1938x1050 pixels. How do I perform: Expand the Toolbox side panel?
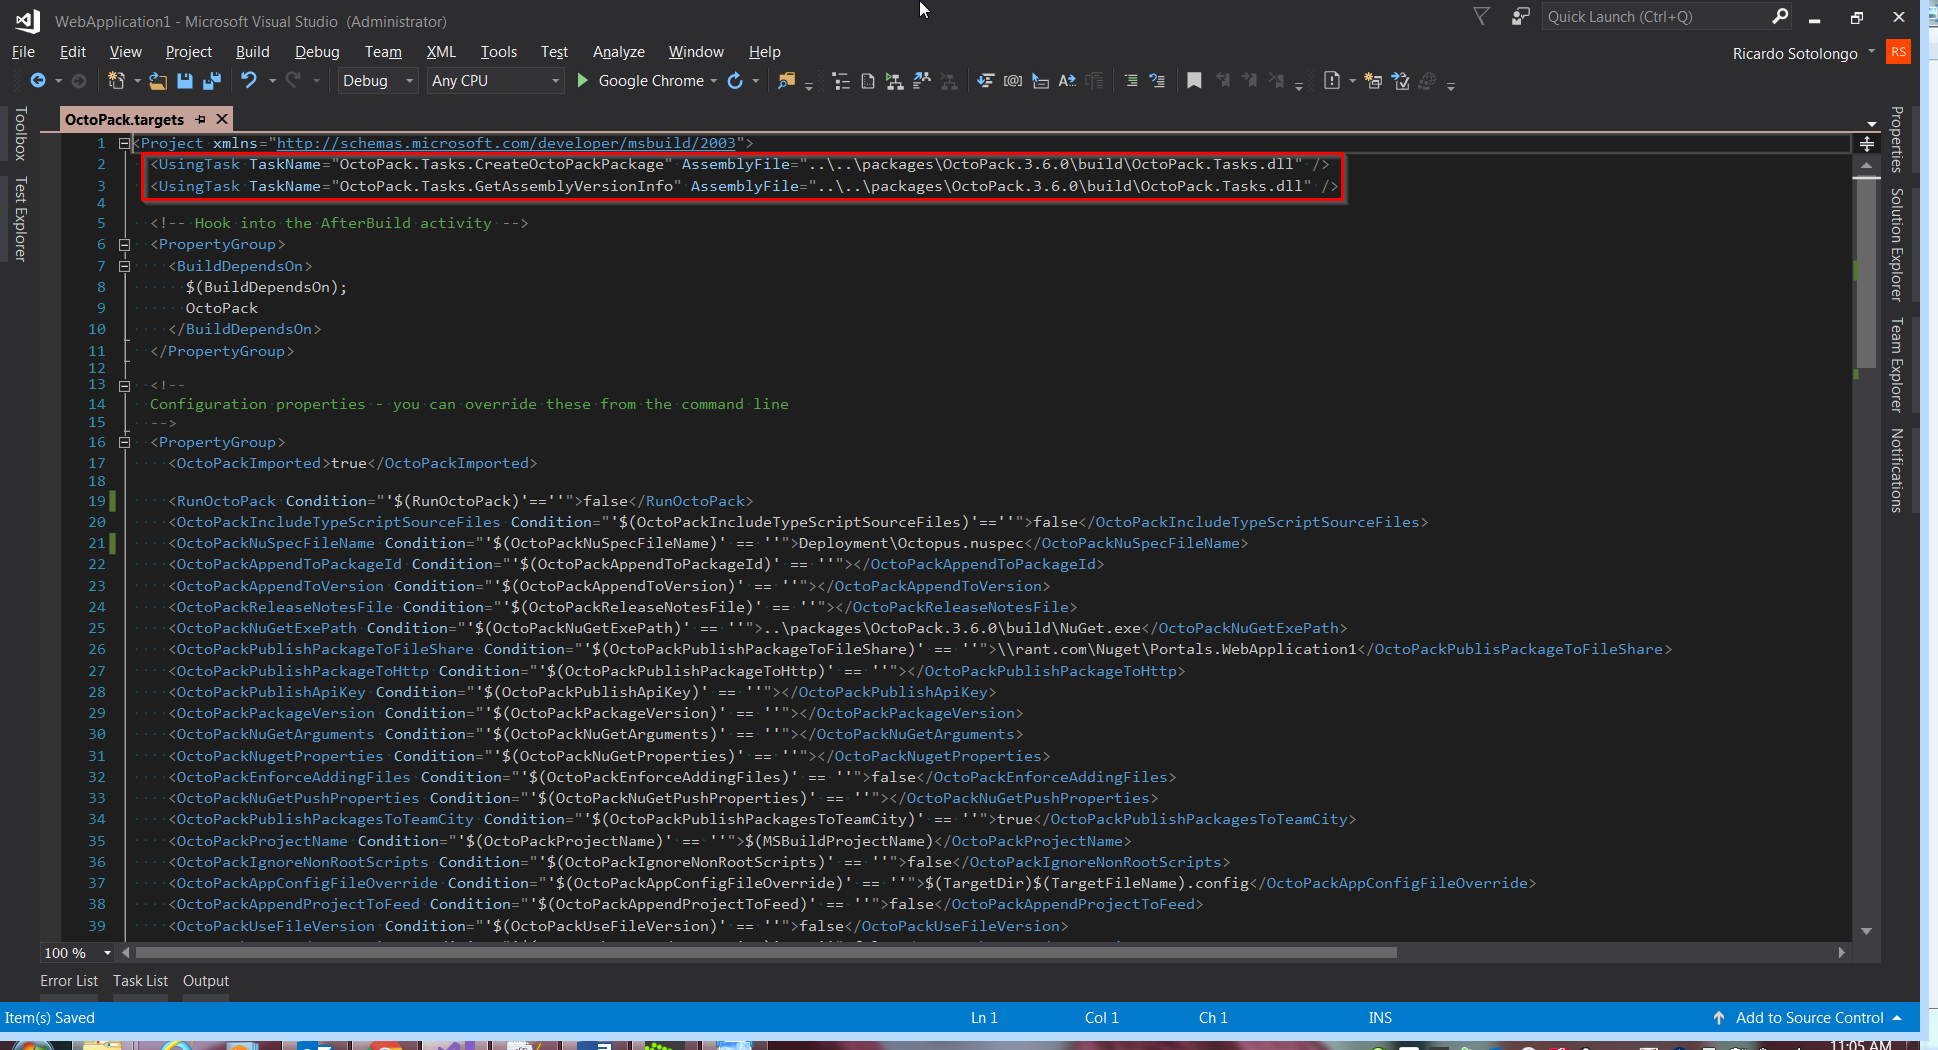pyautogui.click(x=20, y=134)
